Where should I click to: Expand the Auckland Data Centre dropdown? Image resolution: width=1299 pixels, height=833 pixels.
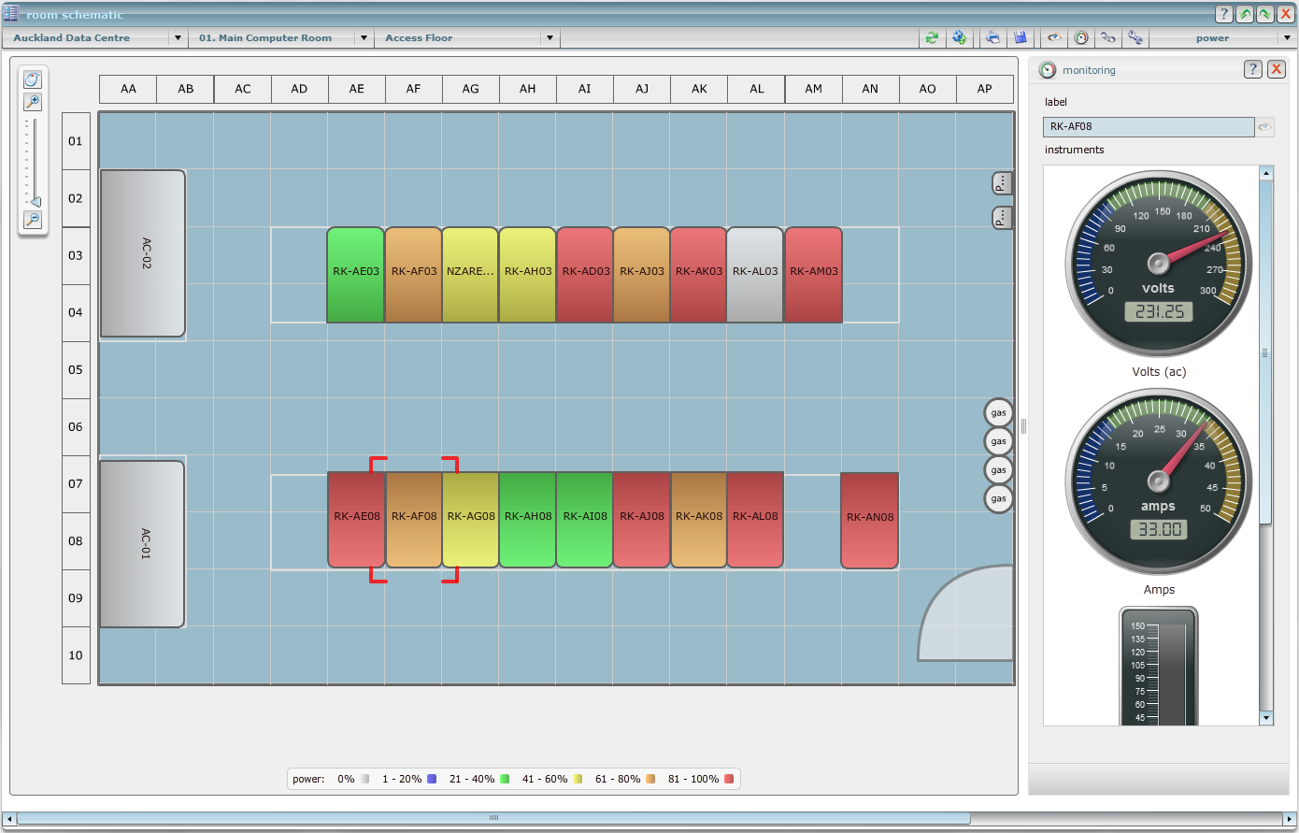pyautogui.click(x=178, y=38)
